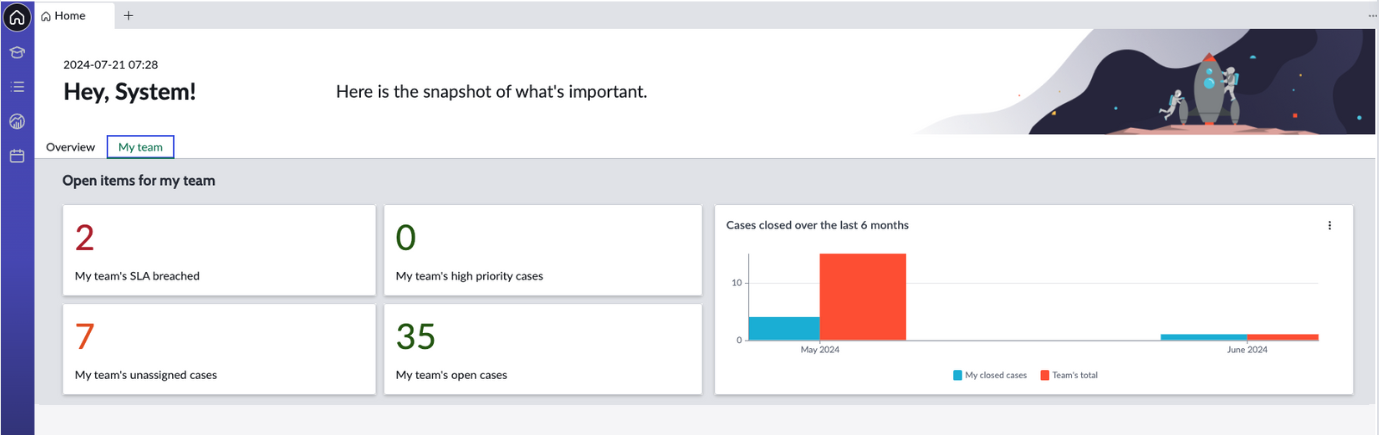Click the red May 2024 team total bar

click(862, 297)
